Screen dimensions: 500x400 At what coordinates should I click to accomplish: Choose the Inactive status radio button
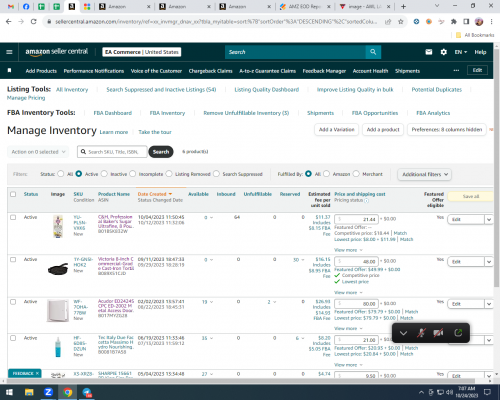point(104,174)
